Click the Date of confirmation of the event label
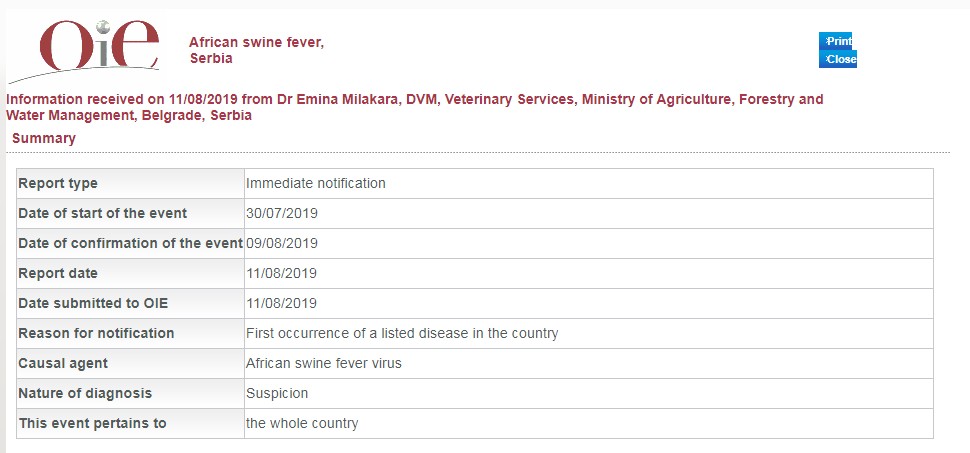970x453 pixels. tap(131, 243)
